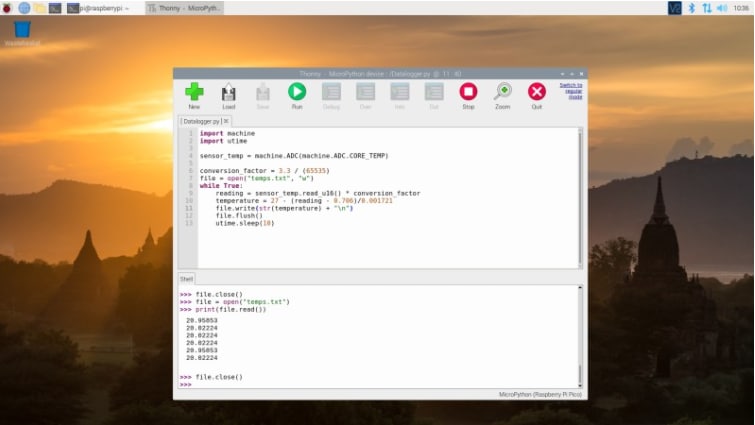Choose the Step Into tool
Screen dimensions: 755x425
coord(400,95)
